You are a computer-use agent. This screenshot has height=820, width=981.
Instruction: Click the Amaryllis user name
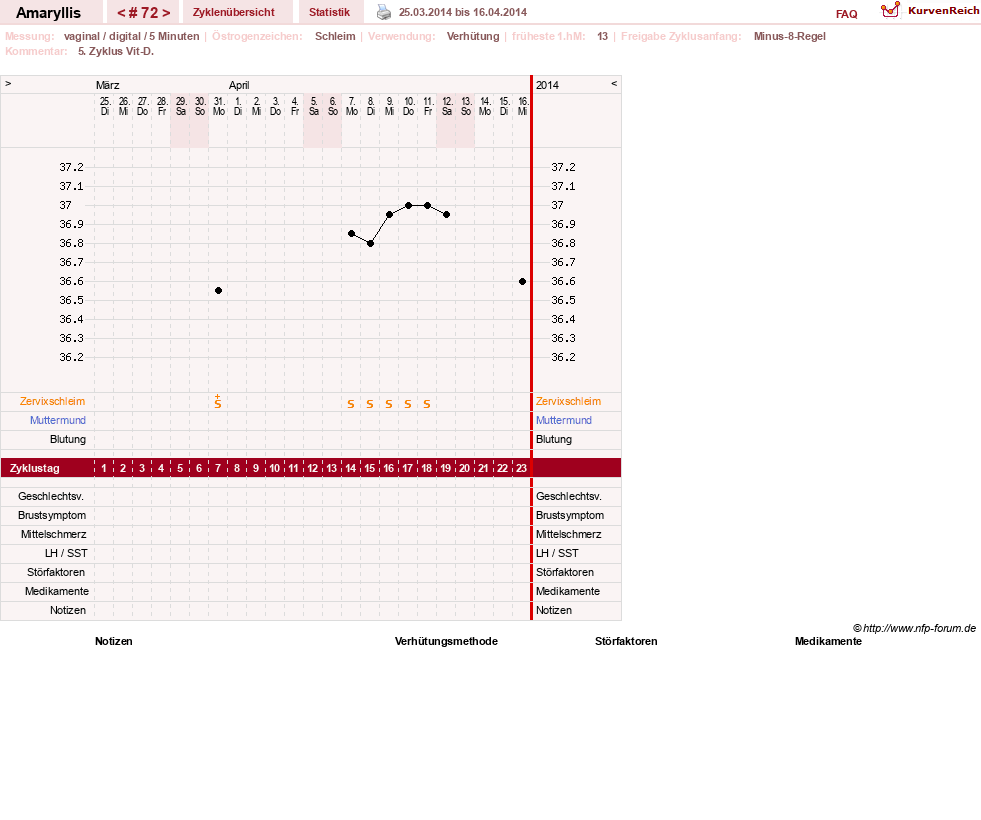click(x=48, y=13)
